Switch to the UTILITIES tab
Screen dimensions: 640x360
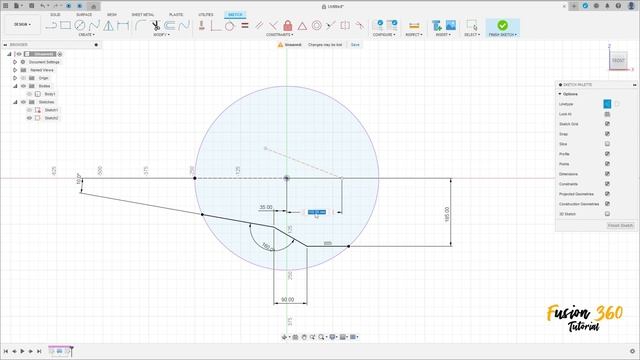coord(206,15)
